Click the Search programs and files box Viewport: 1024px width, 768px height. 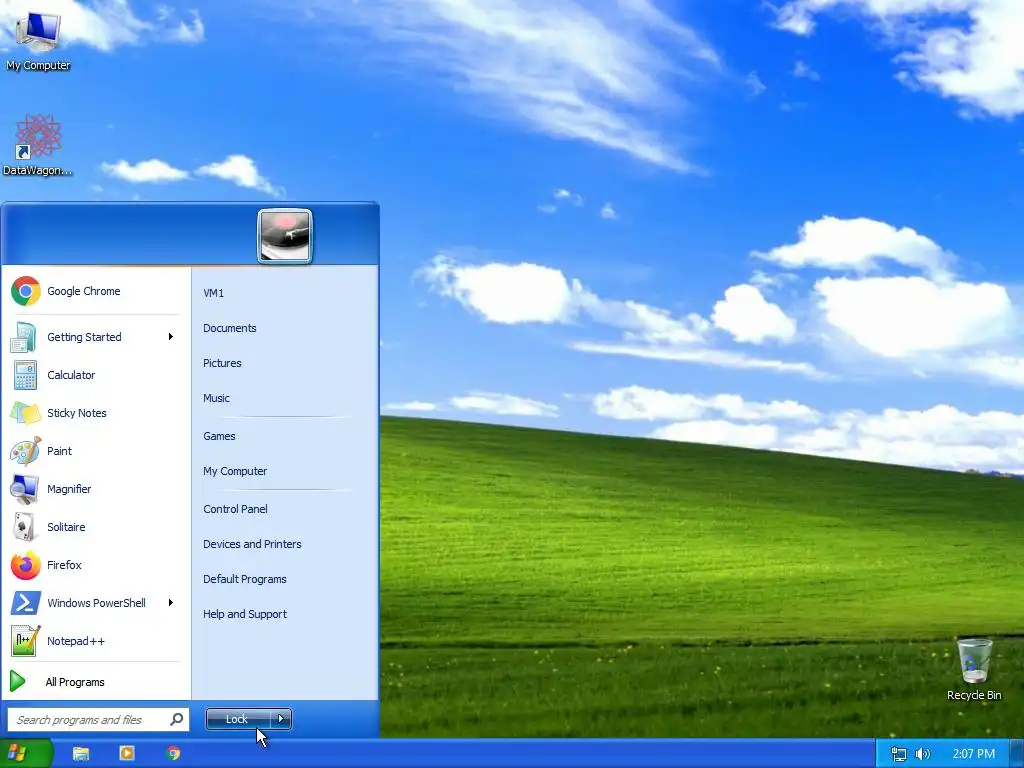(98, 720)
